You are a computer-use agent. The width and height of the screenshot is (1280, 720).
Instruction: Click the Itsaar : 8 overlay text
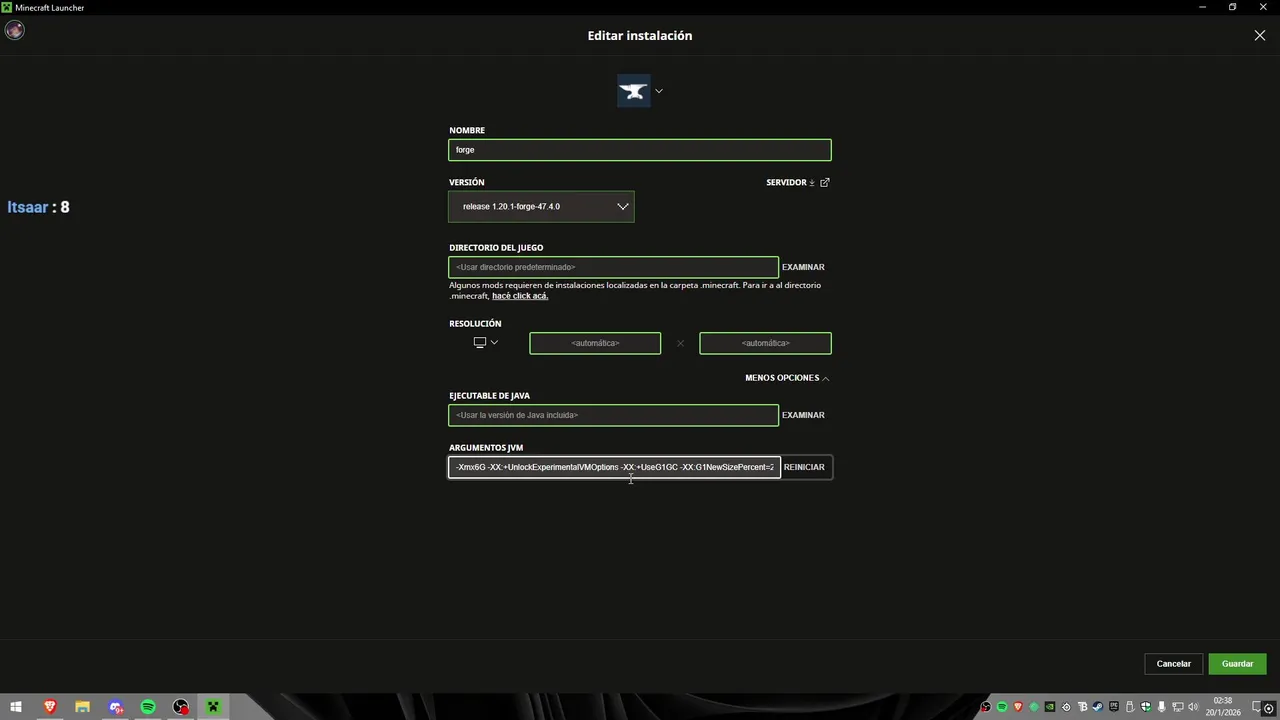[38, 207]
